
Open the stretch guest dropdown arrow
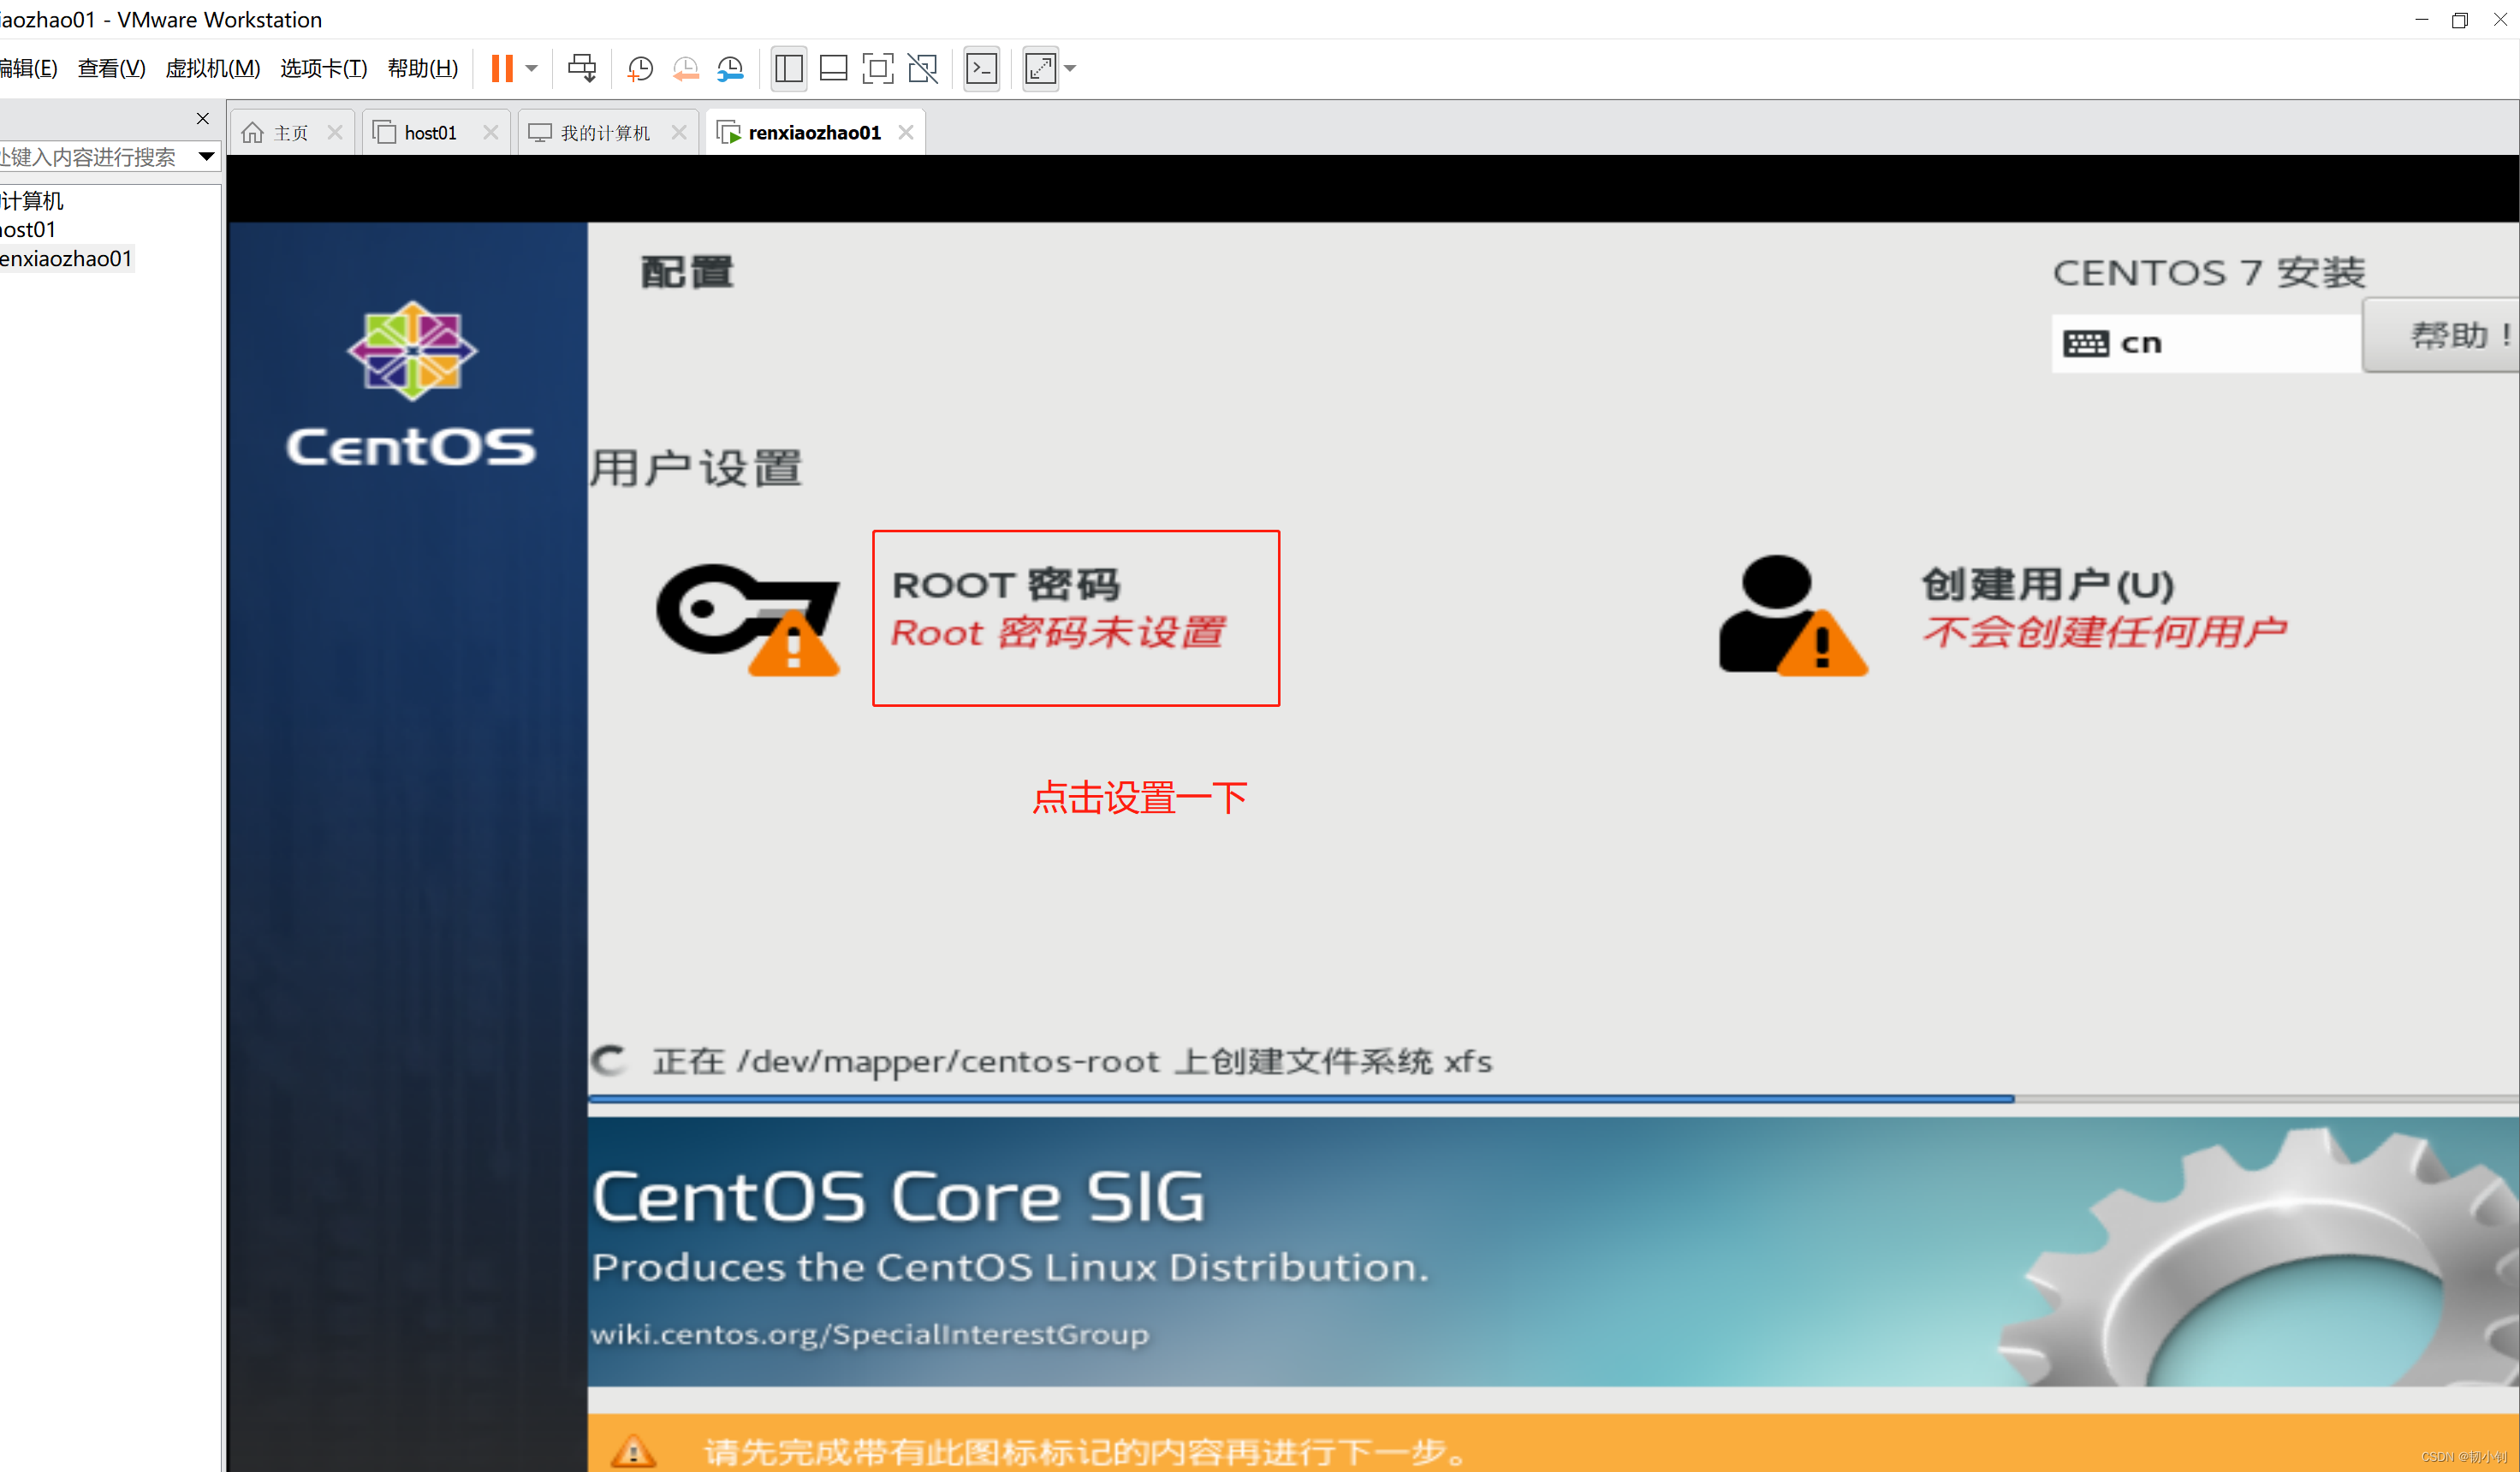(1070, 68)
